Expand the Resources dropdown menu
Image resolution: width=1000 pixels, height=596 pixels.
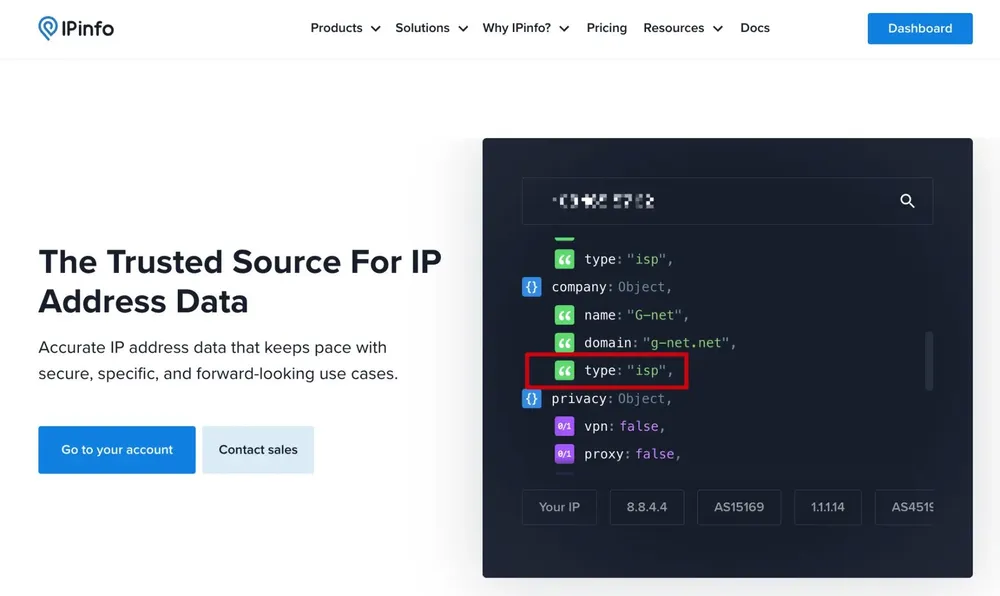pyautogui.click(x=682, y=28)
